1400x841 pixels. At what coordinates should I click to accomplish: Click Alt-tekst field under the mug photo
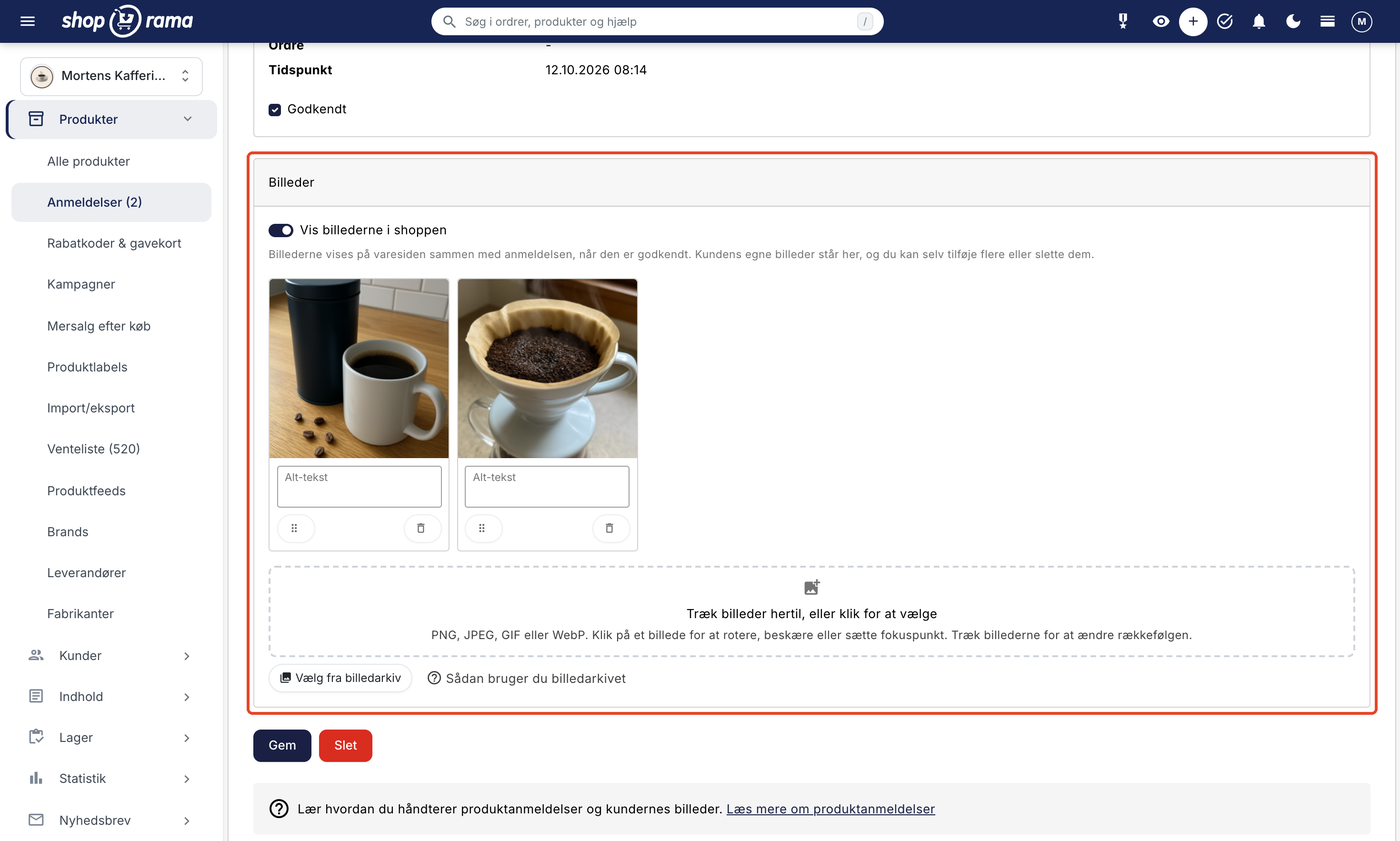pos(359,486)
